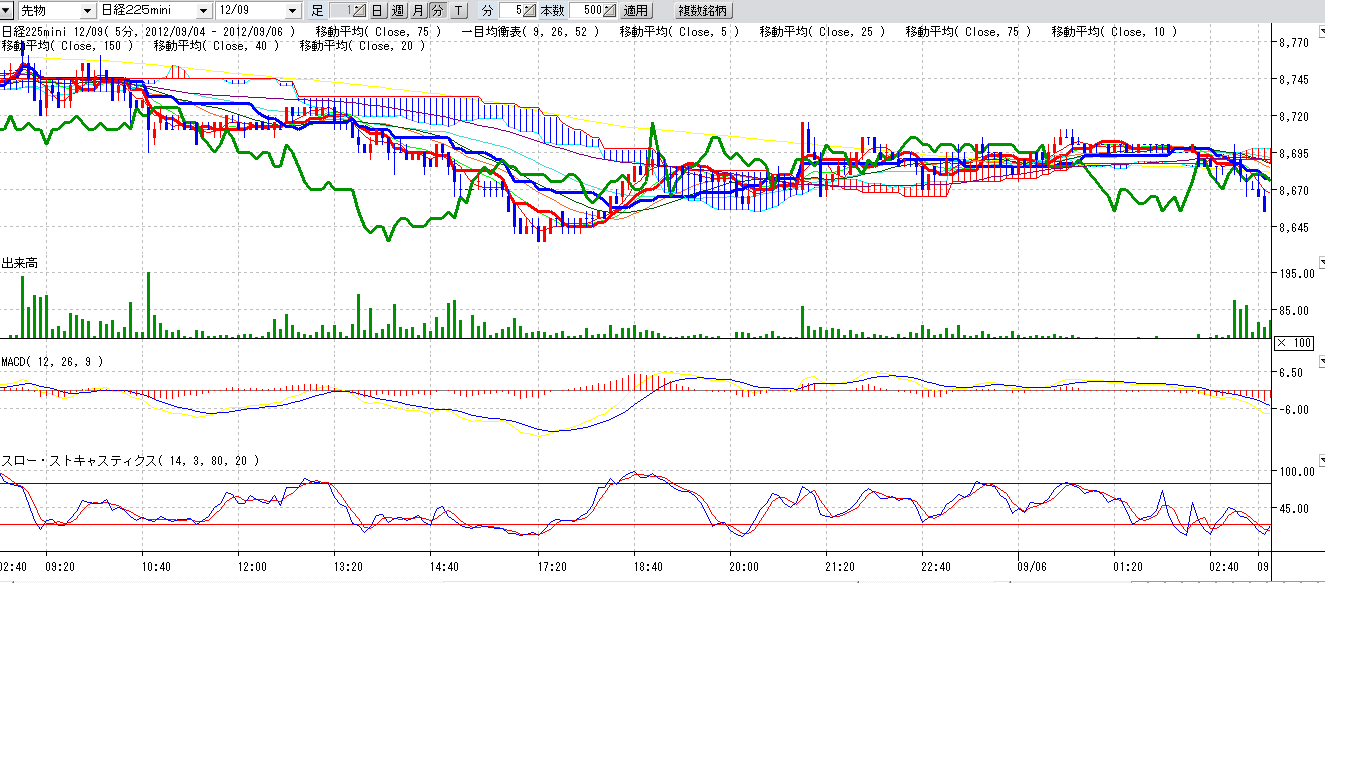1366x768 pixels.
Task: Select the 月 (monthly) timeframe button
Action: click(418, 10)
